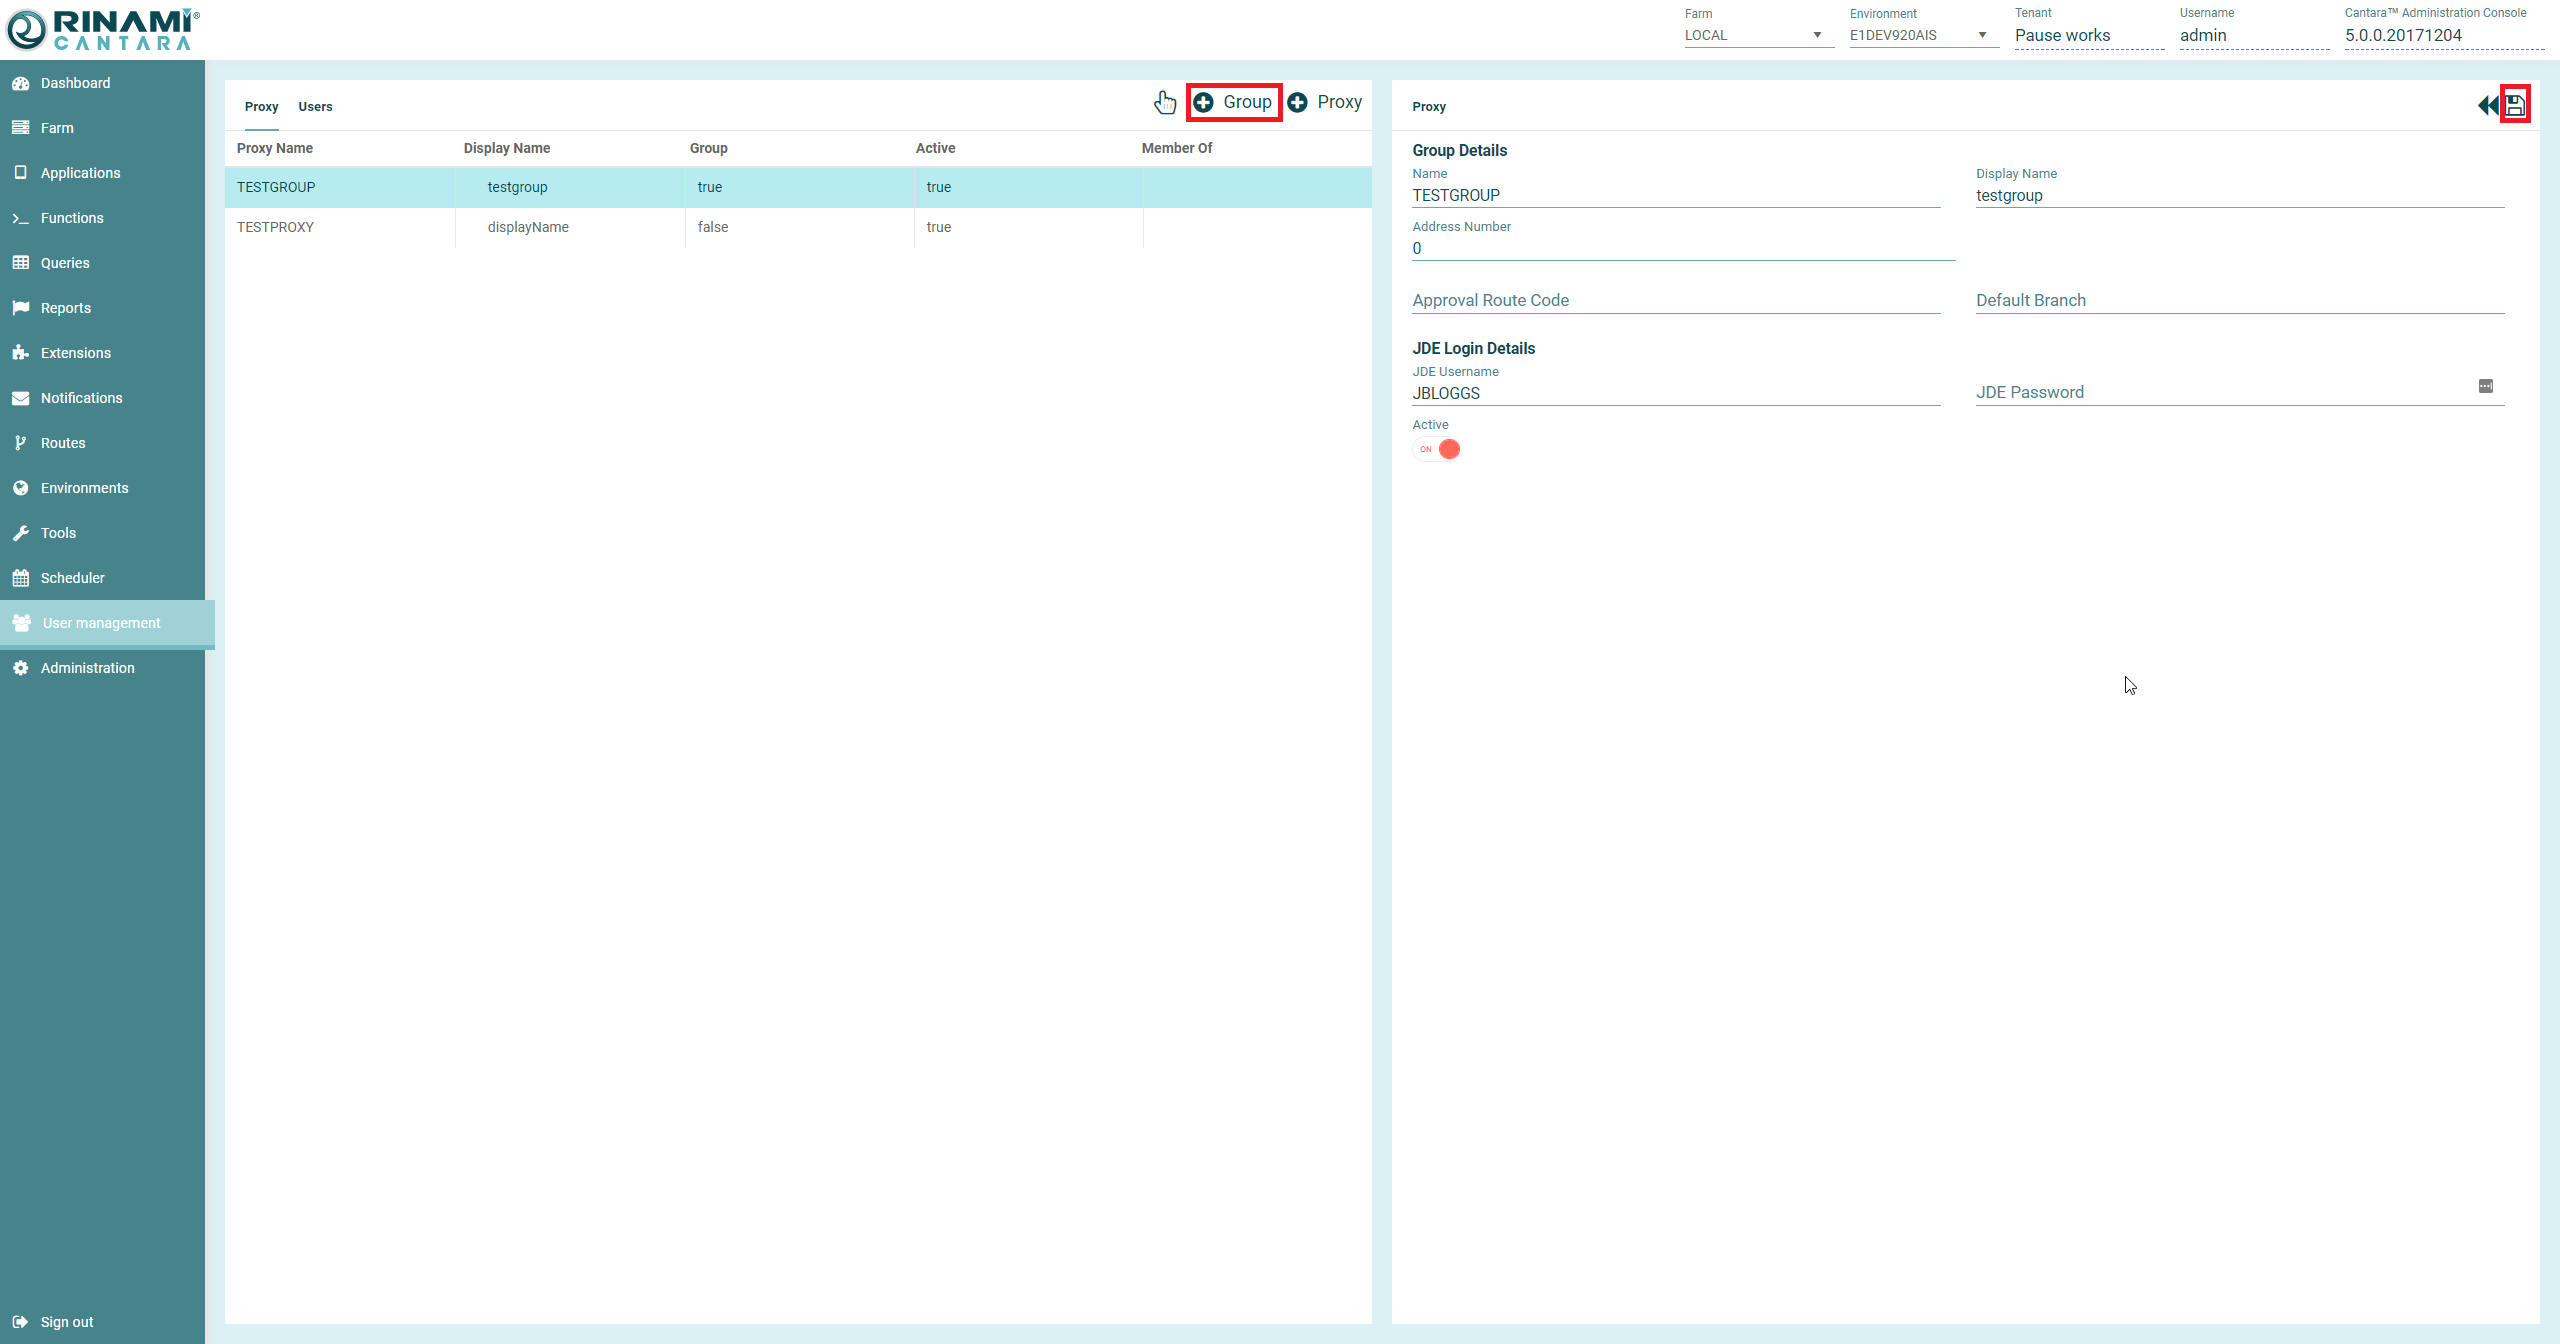Click the Group add button

pyautogui.click(x=1232, y=102)
